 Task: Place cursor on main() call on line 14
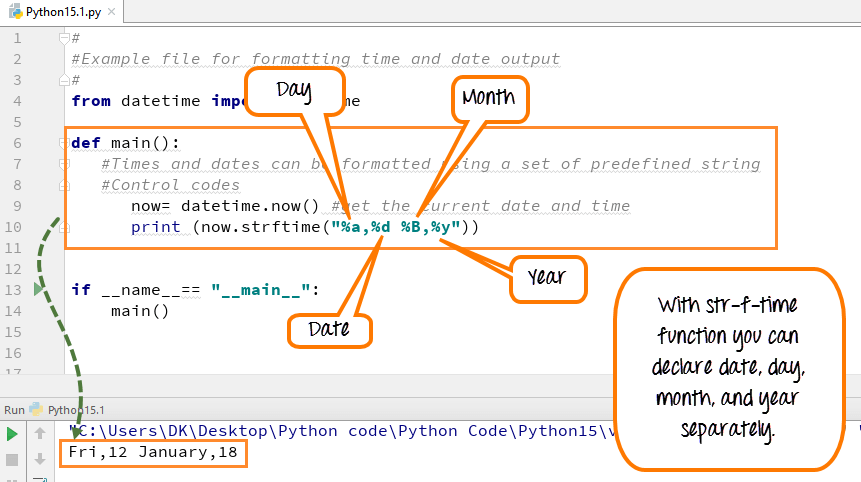coord(140,311)
